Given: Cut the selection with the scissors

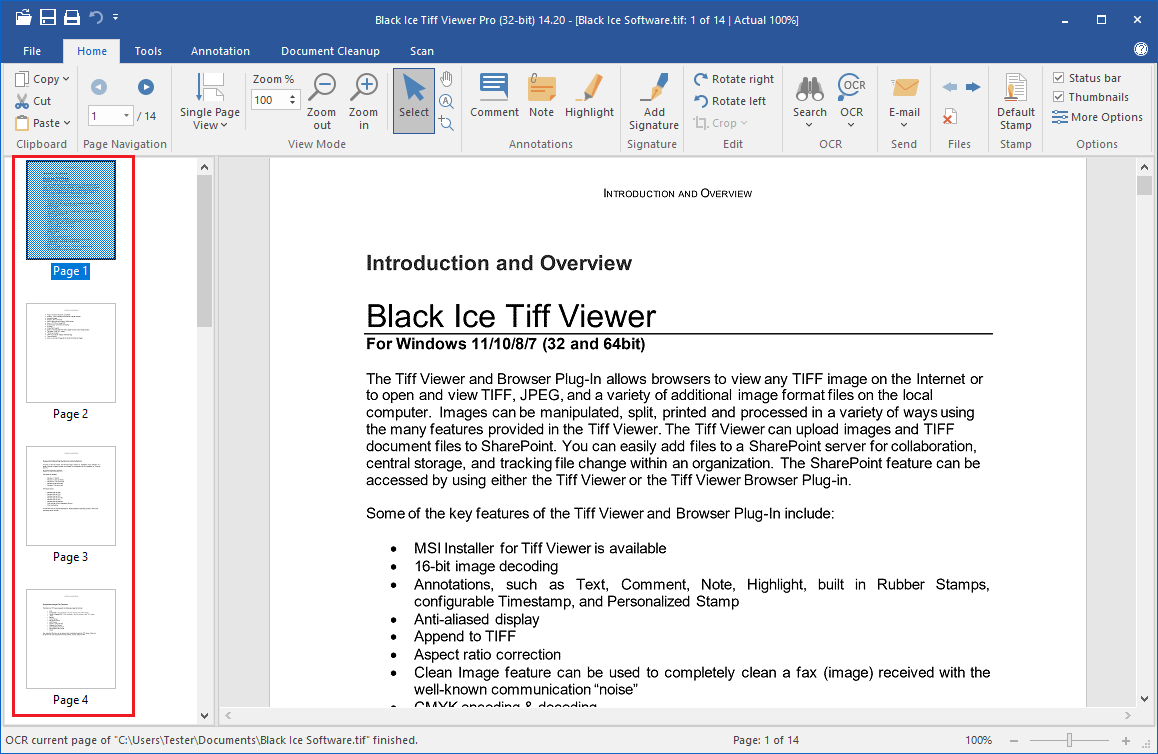Looking at the screenshot, I should tap(34, 100).
